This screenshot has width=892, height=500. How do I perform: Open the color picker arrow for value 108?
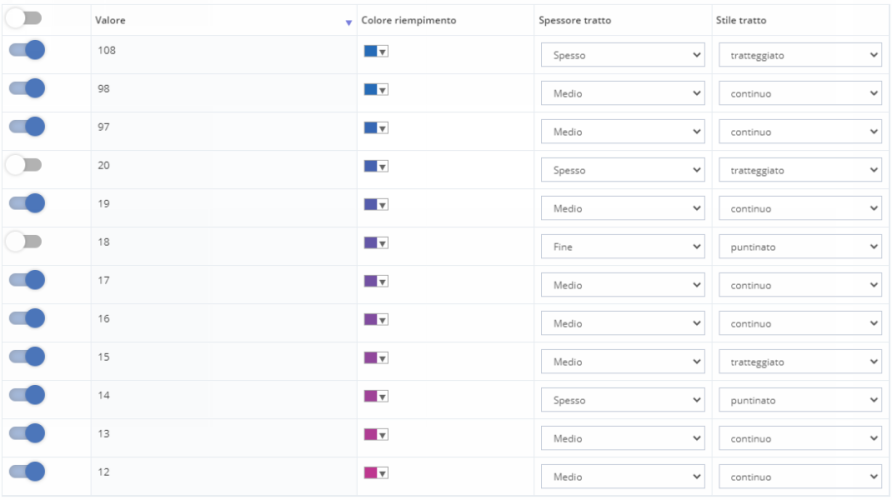coord(383,52)
